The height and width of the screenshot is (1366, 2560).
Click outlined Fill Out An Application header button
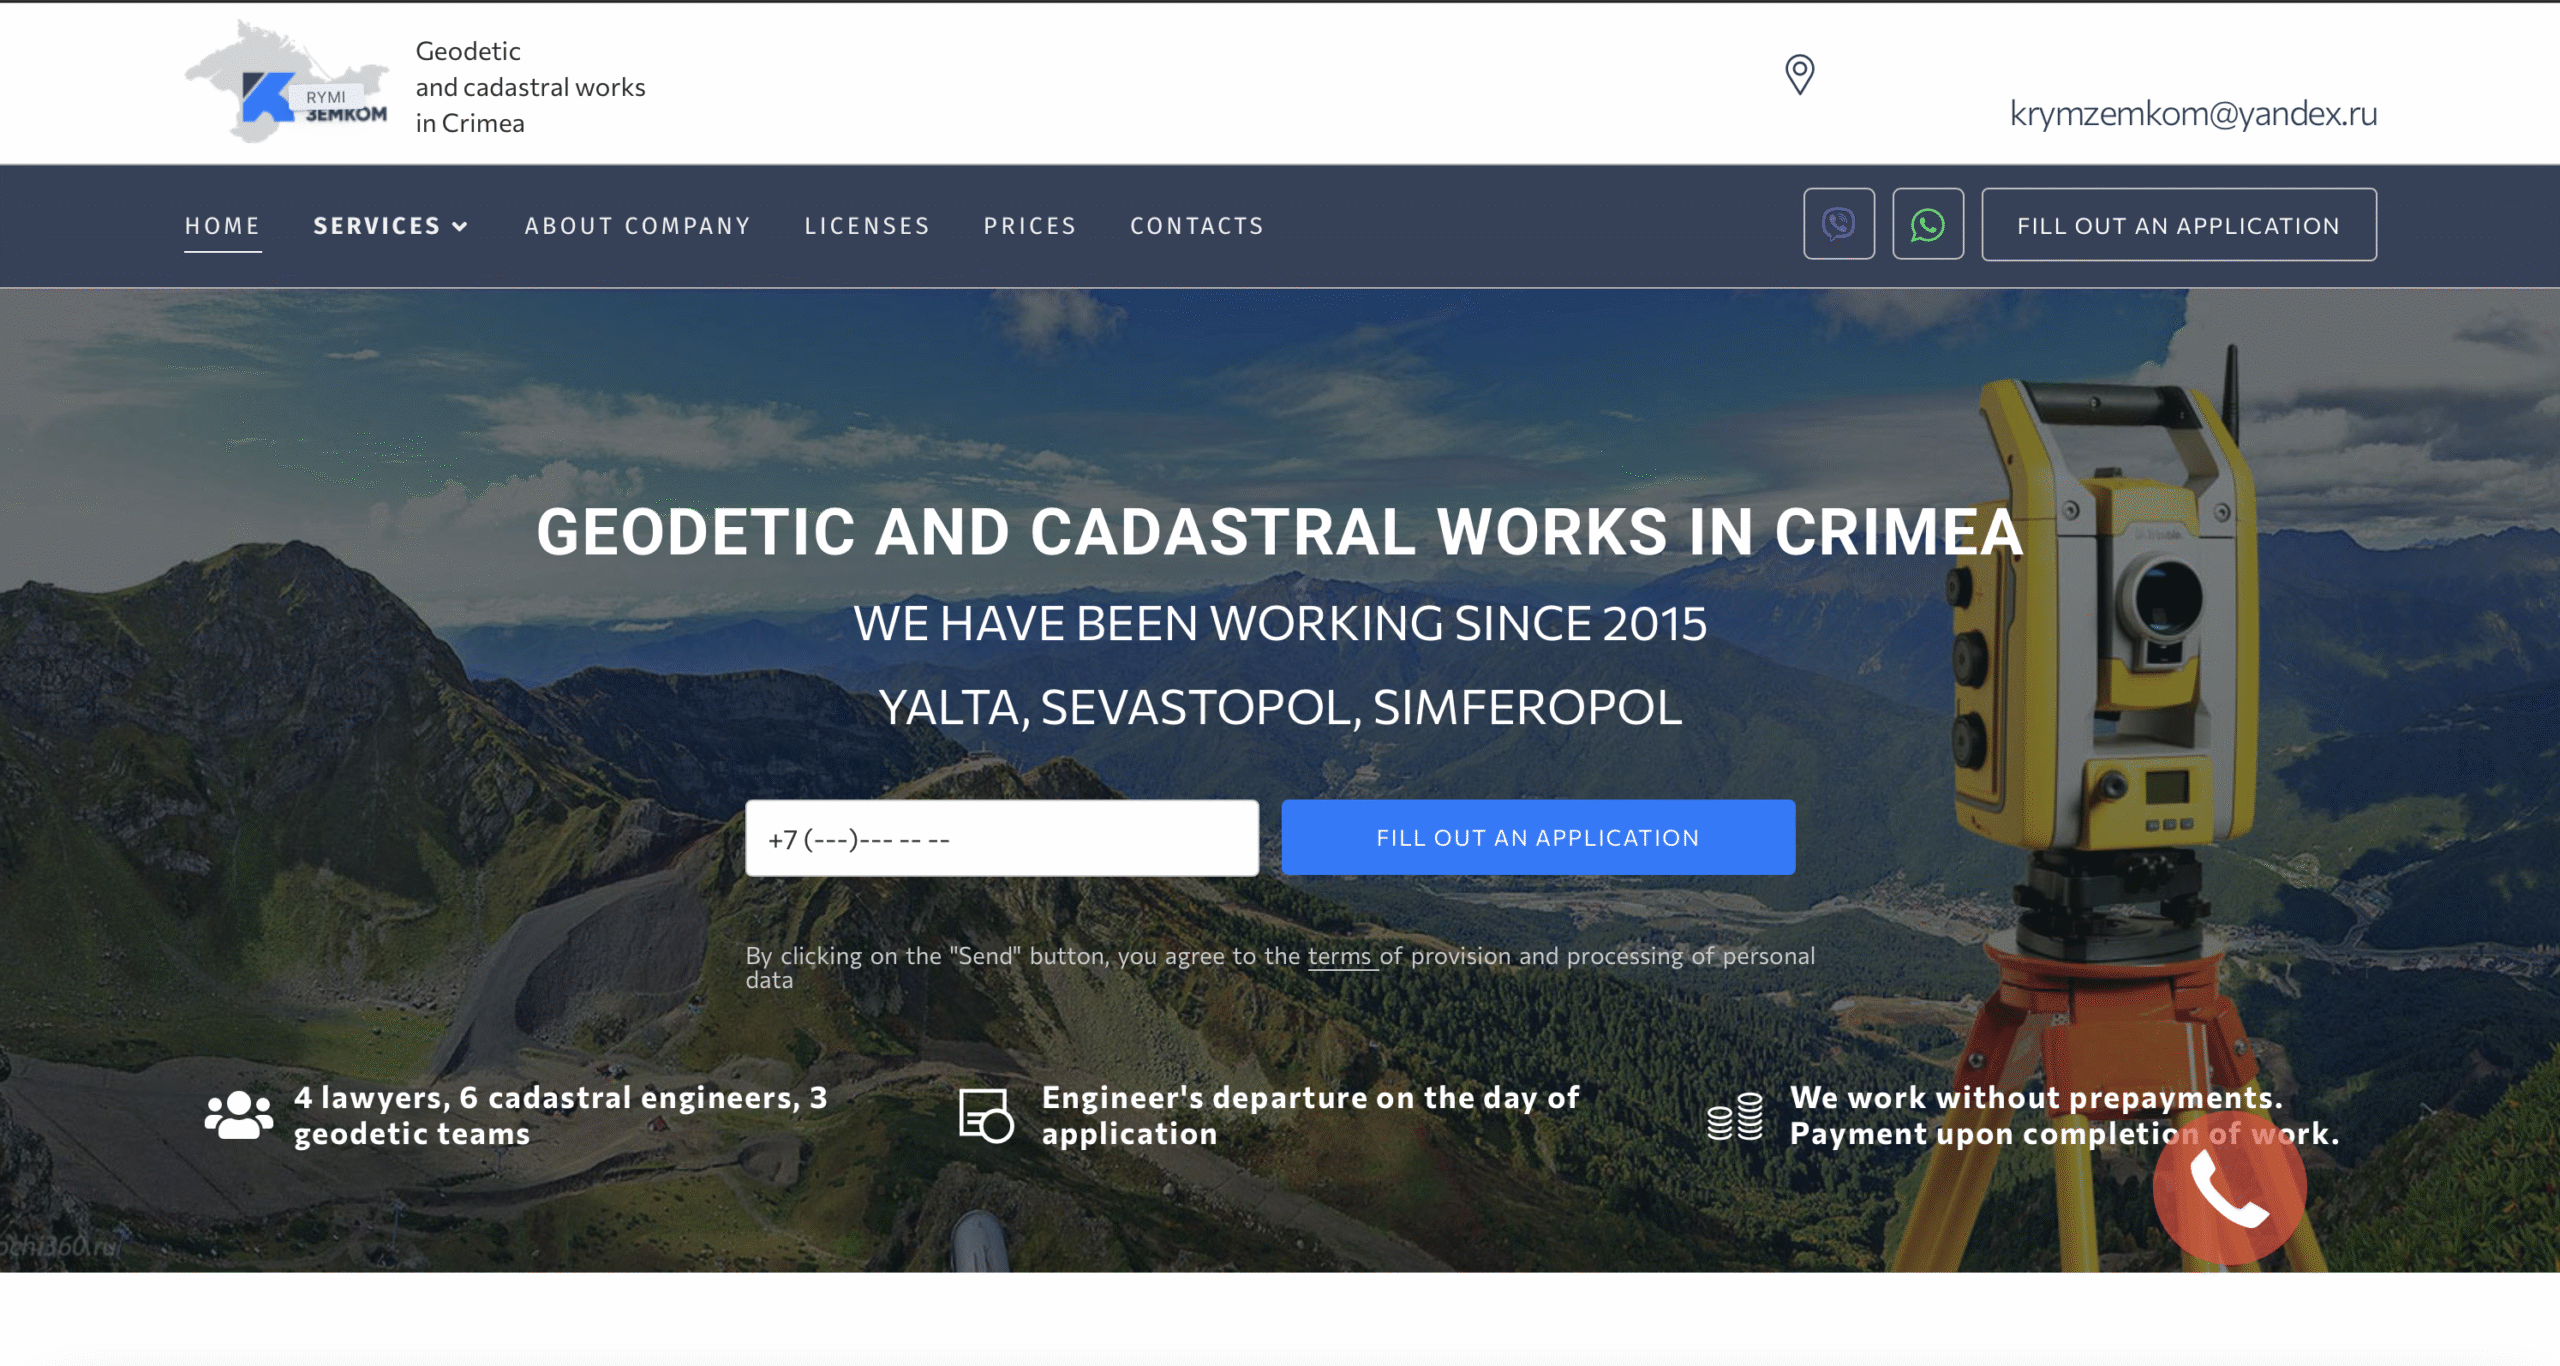(2178, 225)
